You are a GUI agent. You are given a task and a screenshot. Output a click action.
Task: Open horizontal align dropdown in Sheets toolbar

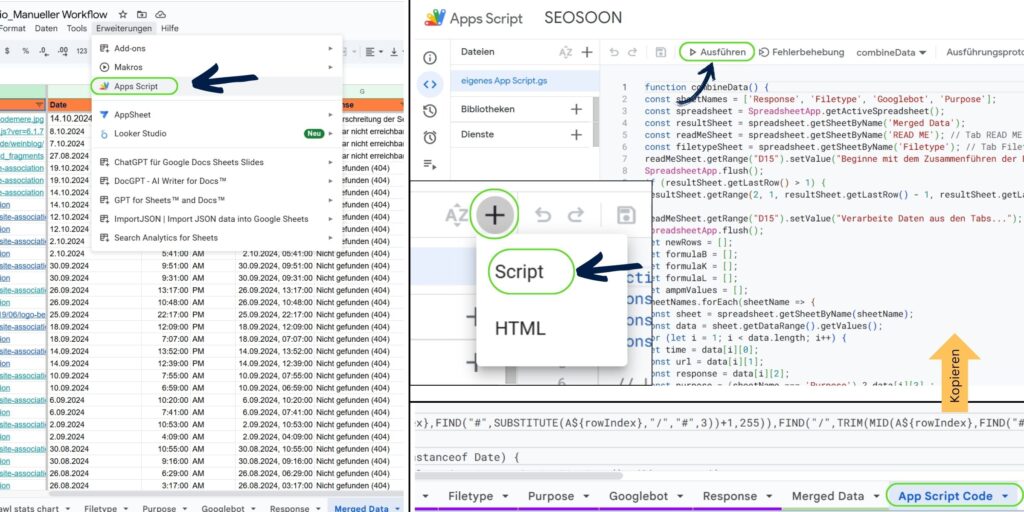(374, 52)
